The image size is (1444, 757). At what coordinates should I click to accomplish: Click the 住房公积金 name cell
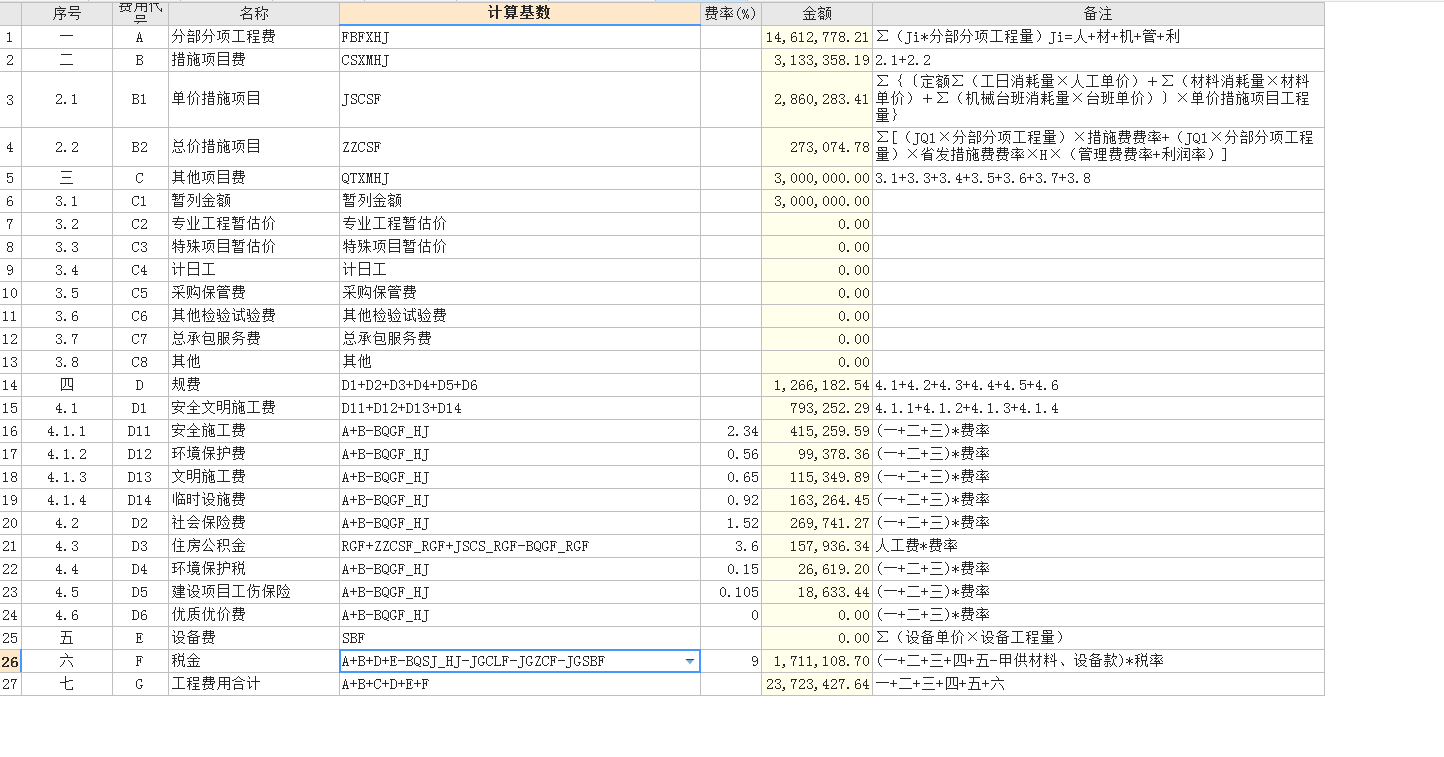(254, 546)
